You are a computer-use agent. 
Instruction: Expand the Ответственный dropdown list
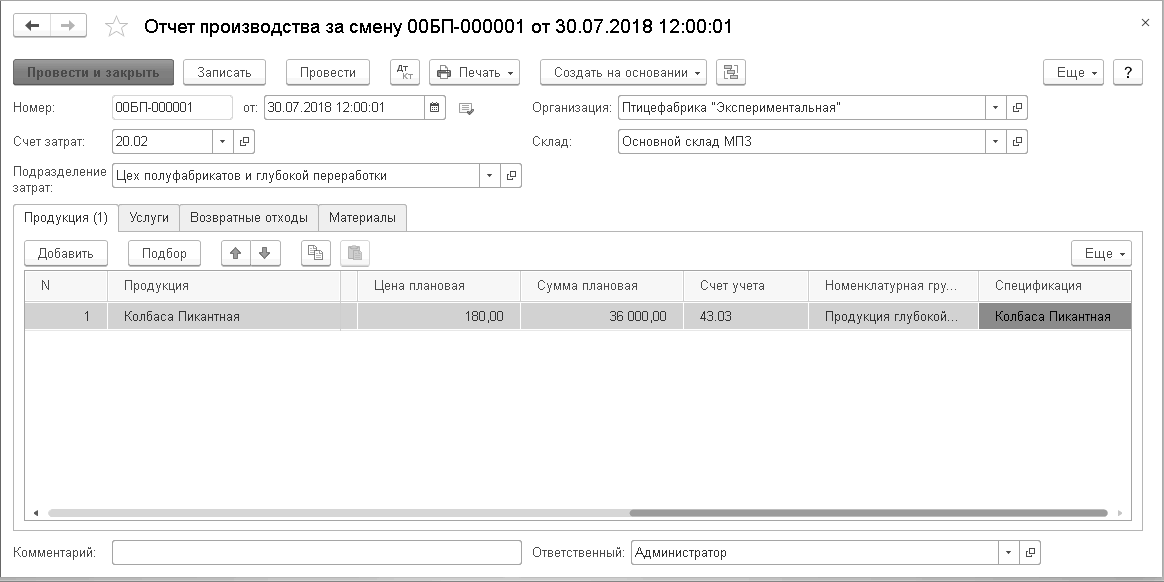1008,552
